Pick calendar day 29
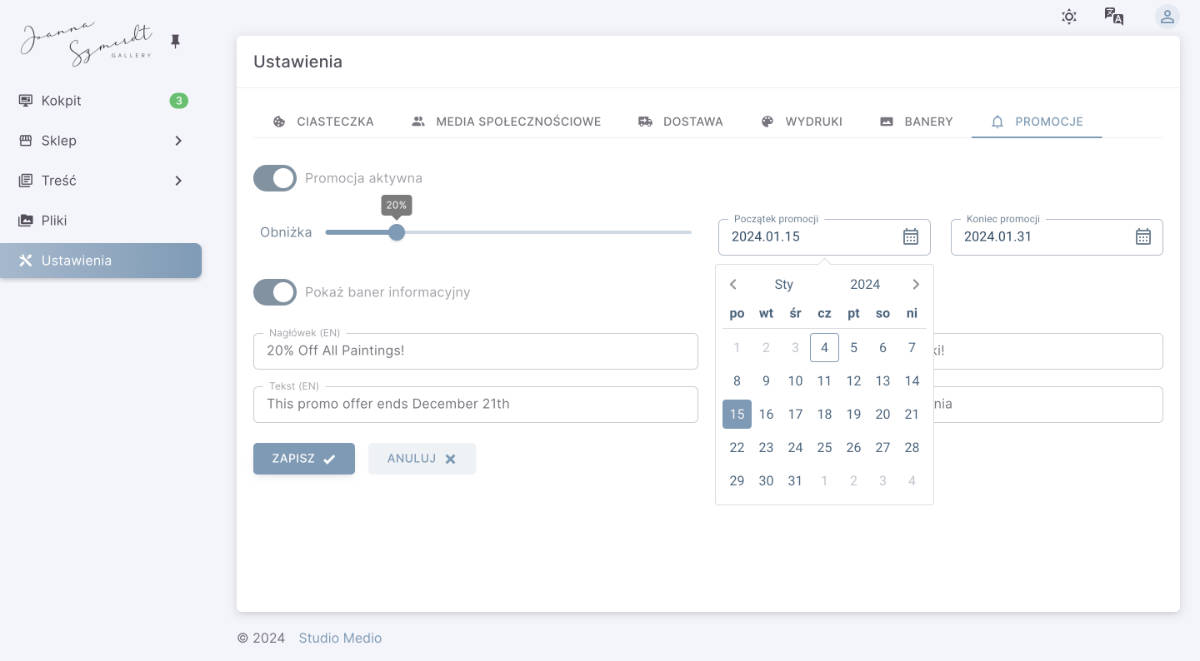The height and width of the screenshot is (661, 1200). tap(737, 480)
